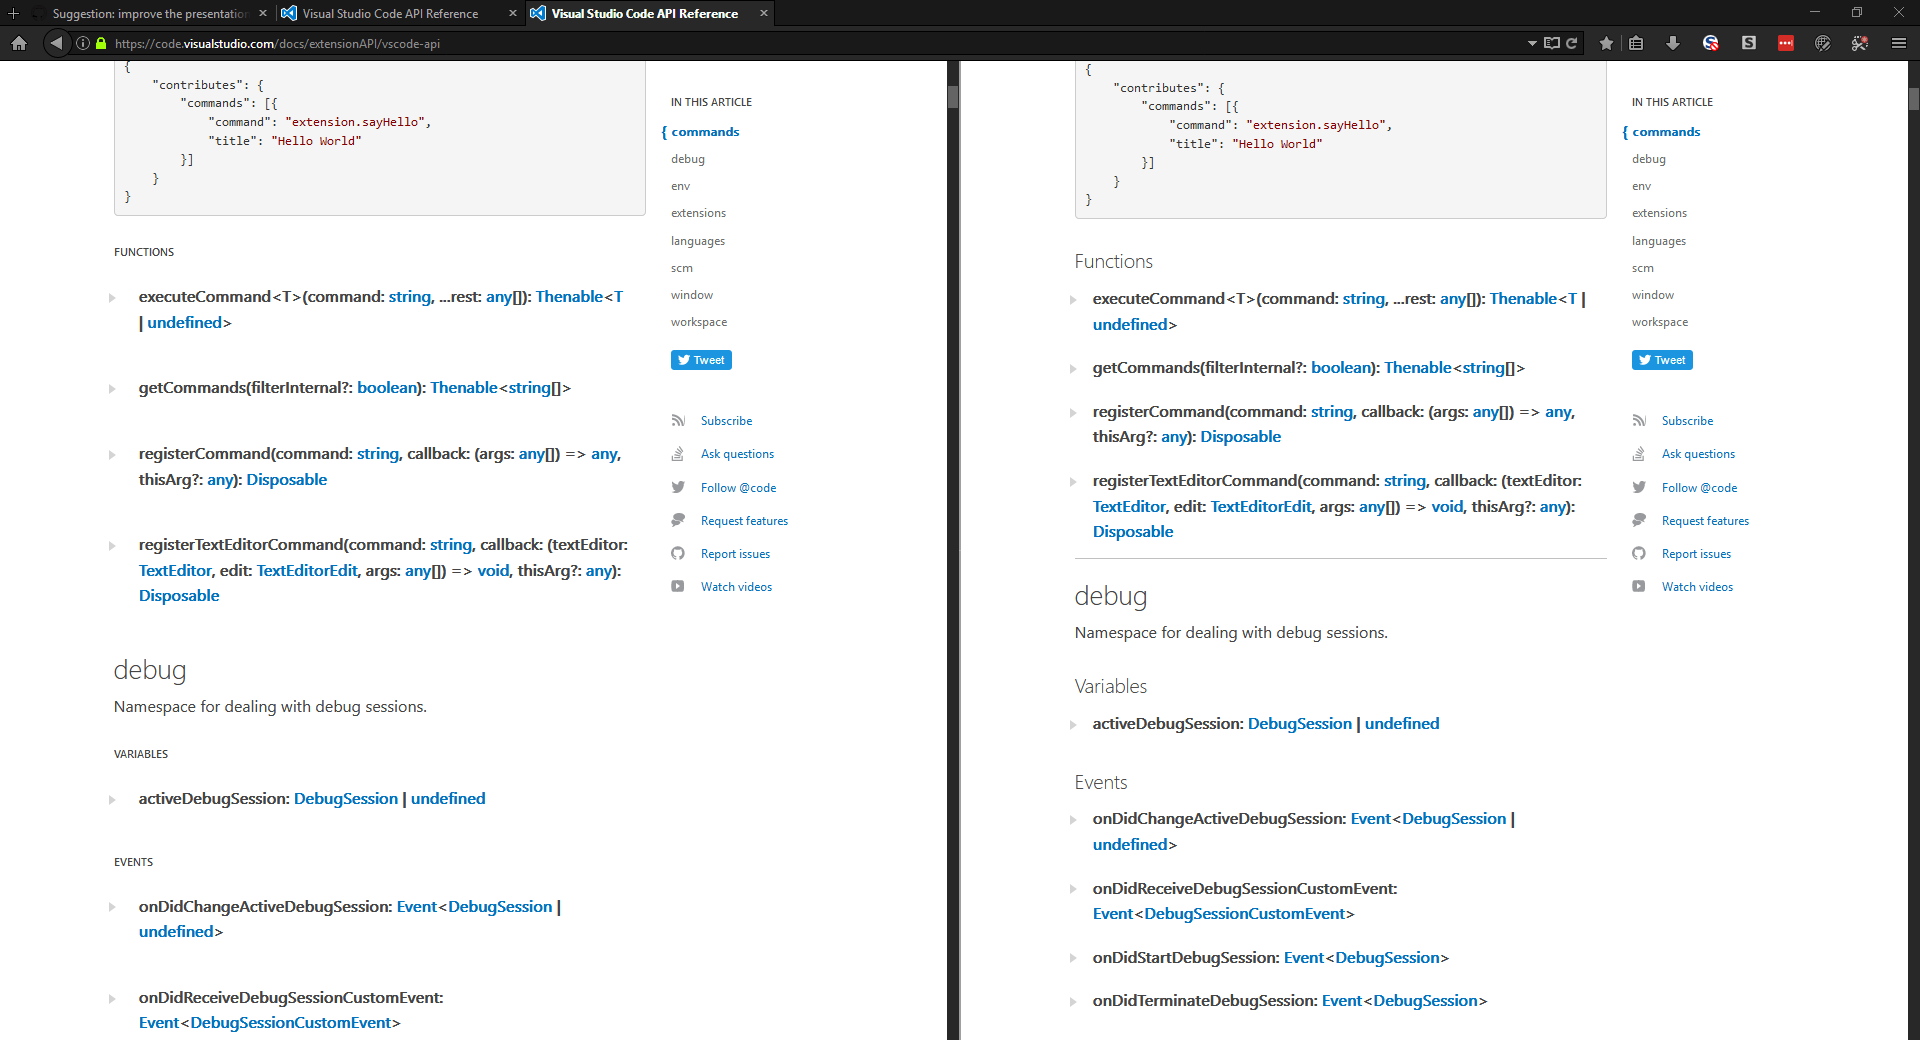Open the Downloads panel
1920x1040 pixels.
click(x=1673, y=43)
